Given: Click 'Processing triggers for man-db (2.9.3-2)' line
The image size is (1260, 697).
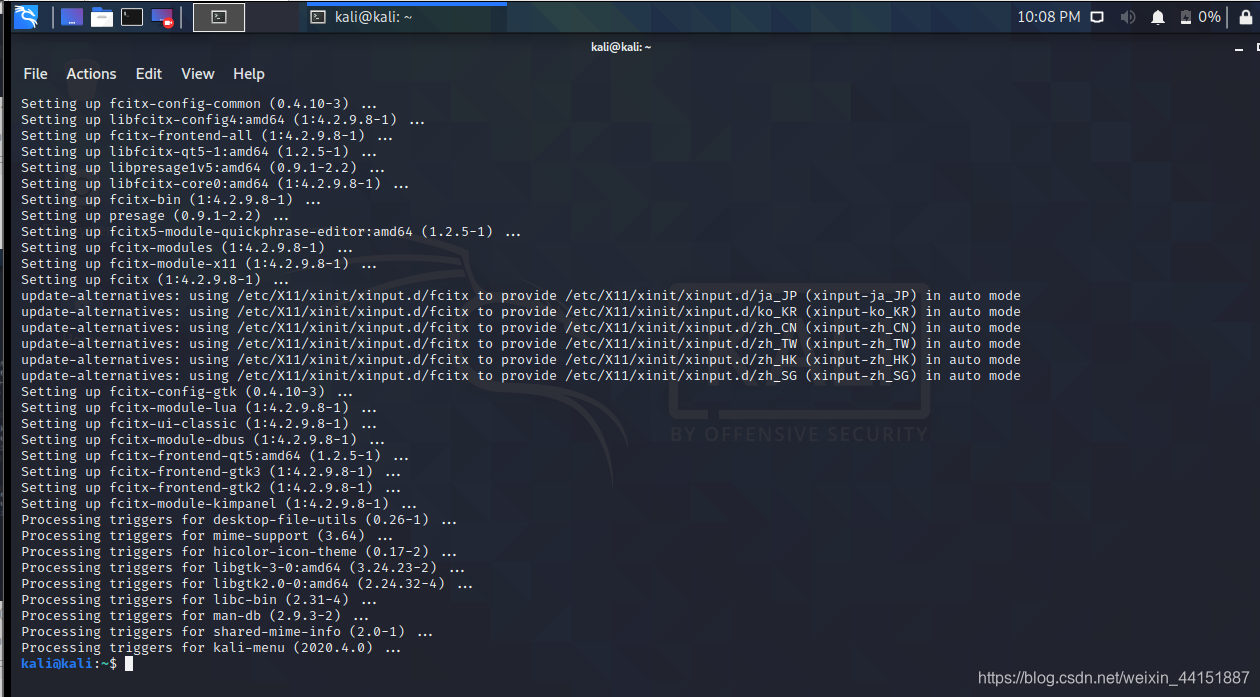Looking at the screenshot, I should pyautogui.click(x=195, y=616).
